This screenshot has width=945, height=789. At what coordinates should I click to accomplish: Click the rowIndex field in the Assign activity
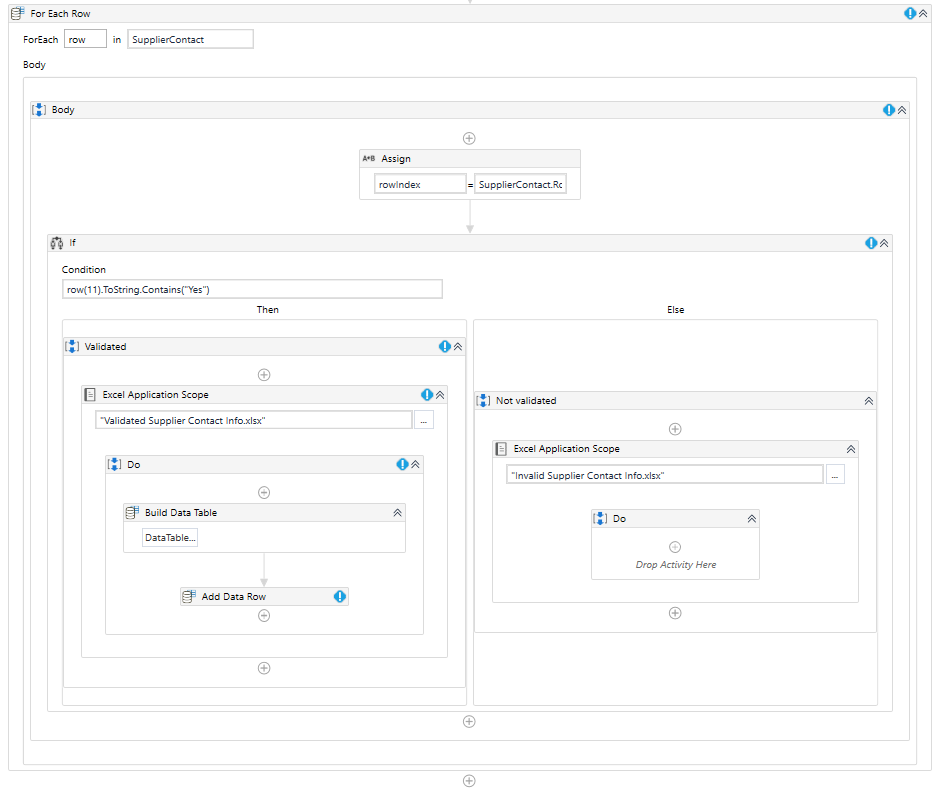click(x=420, y=184)
